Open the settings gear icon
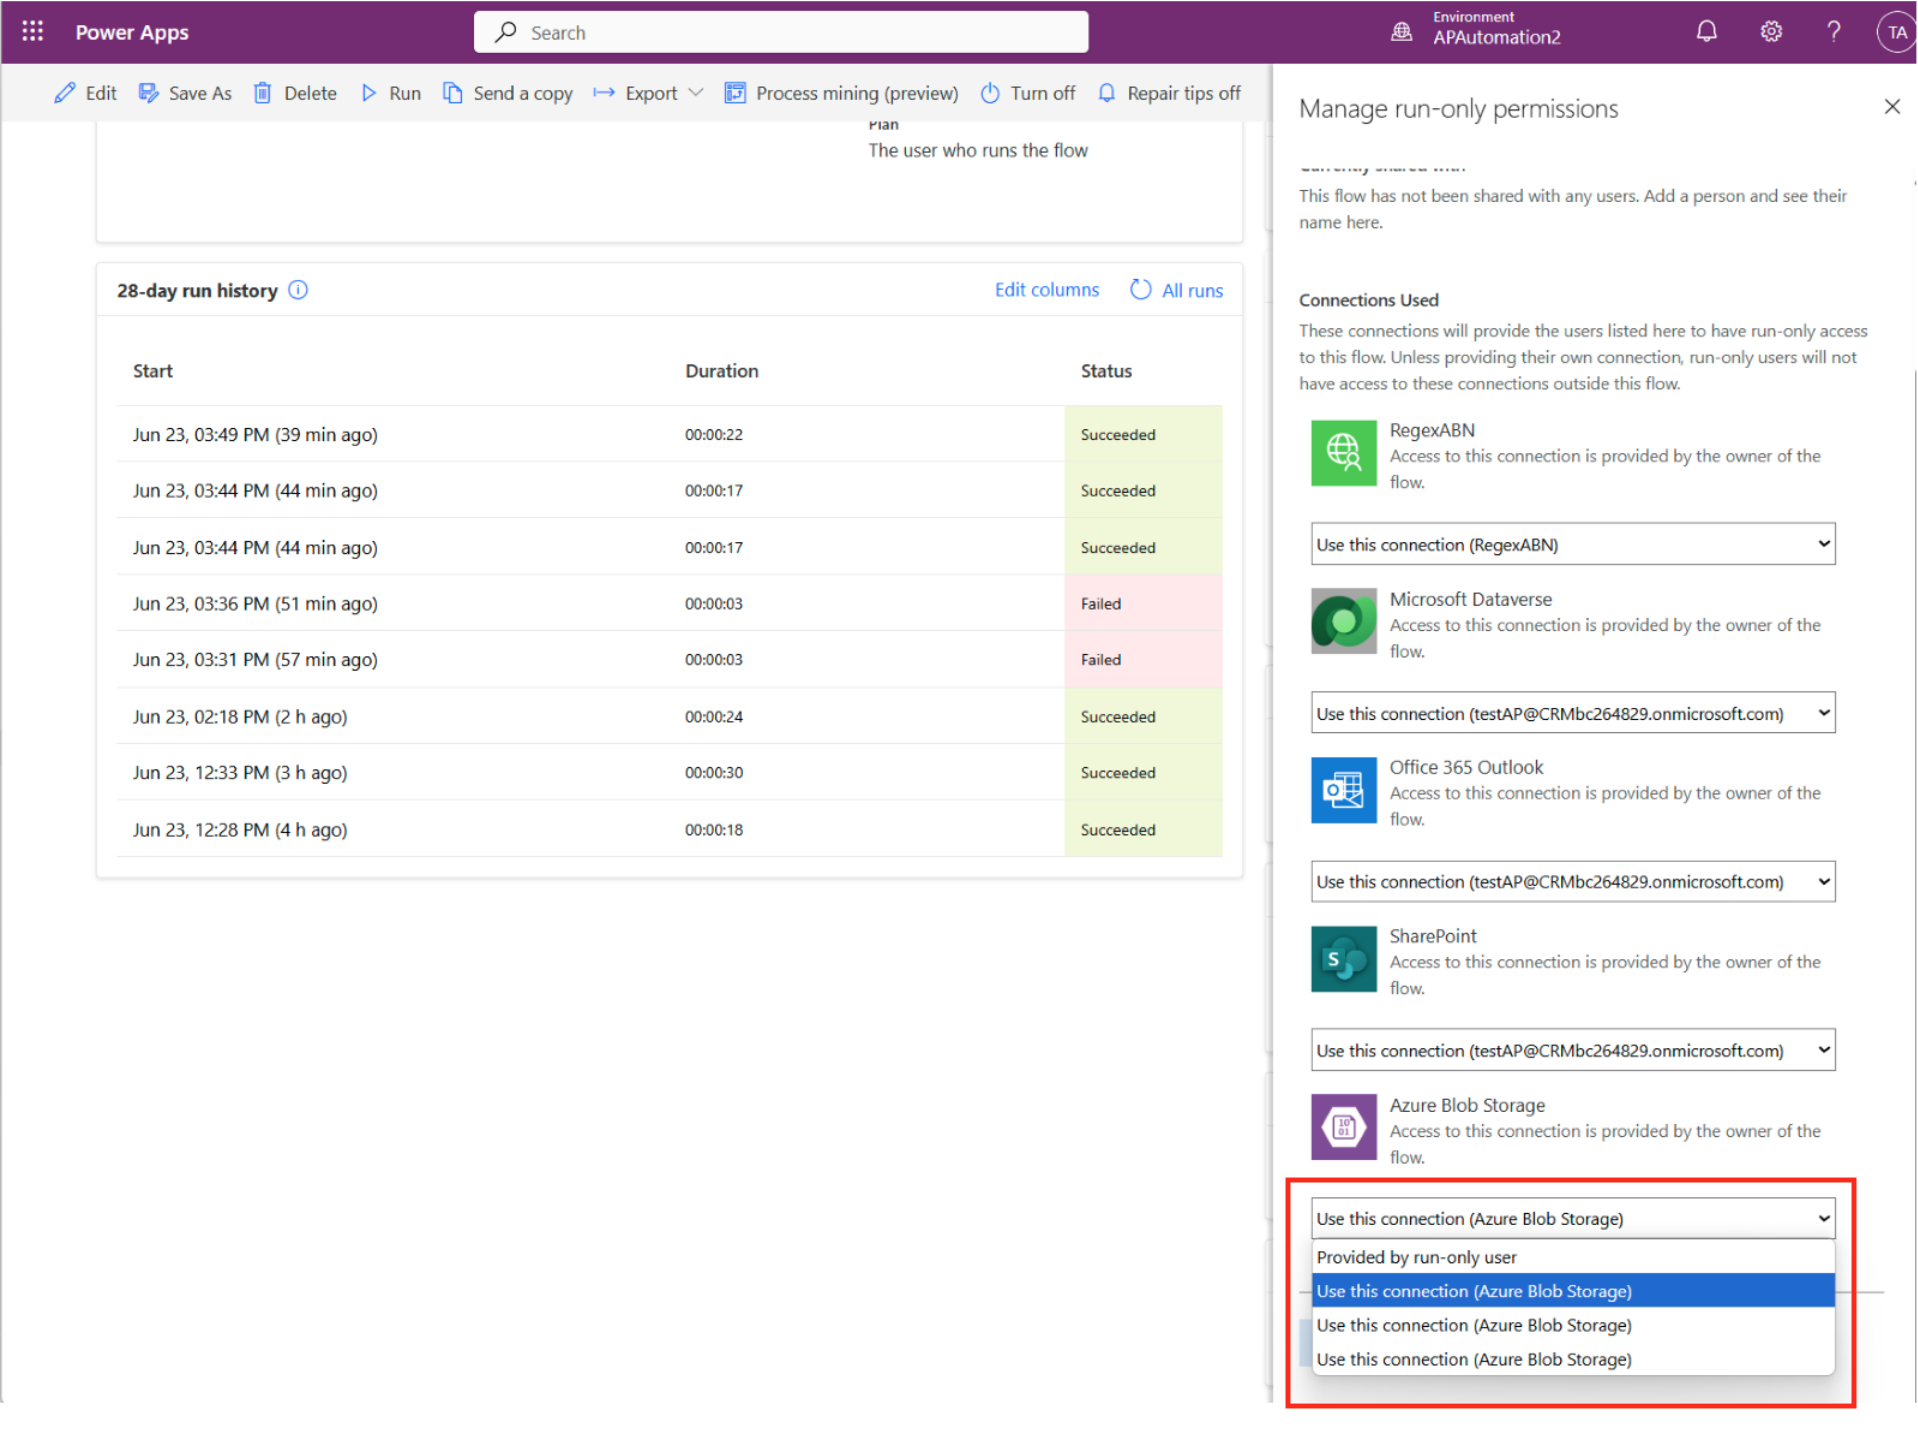 1770,32
